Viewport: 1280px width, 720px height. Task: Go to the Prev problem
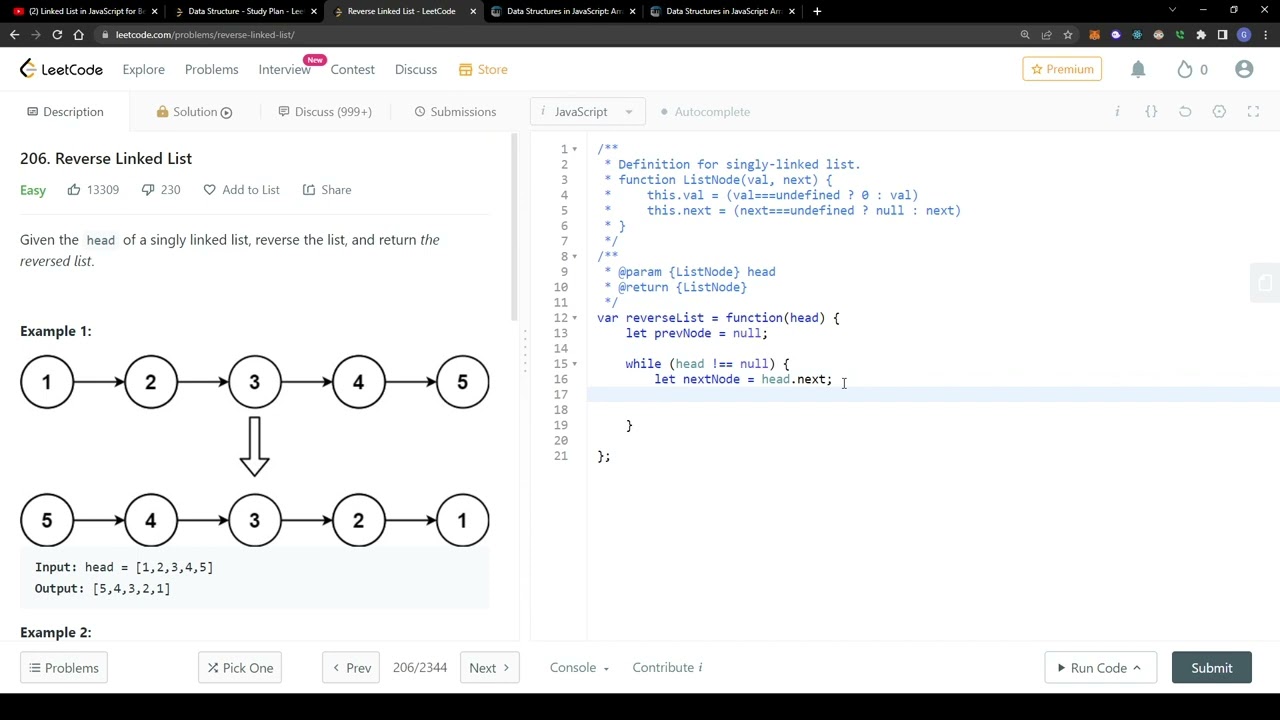pyautogui.click(x=351, y=668)
